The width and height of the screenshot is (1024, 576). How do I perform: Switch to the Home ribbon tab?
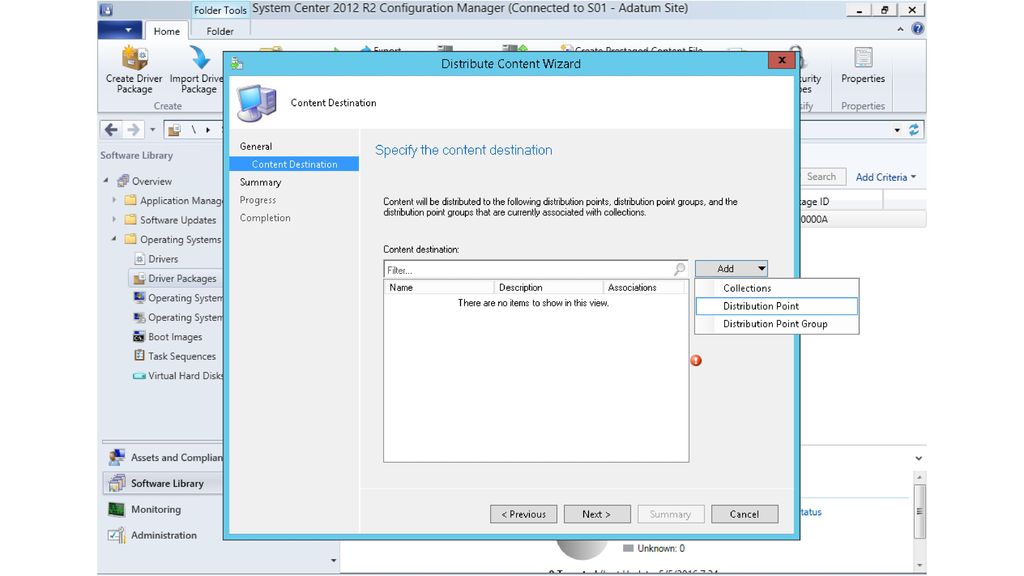coord(167,31)
